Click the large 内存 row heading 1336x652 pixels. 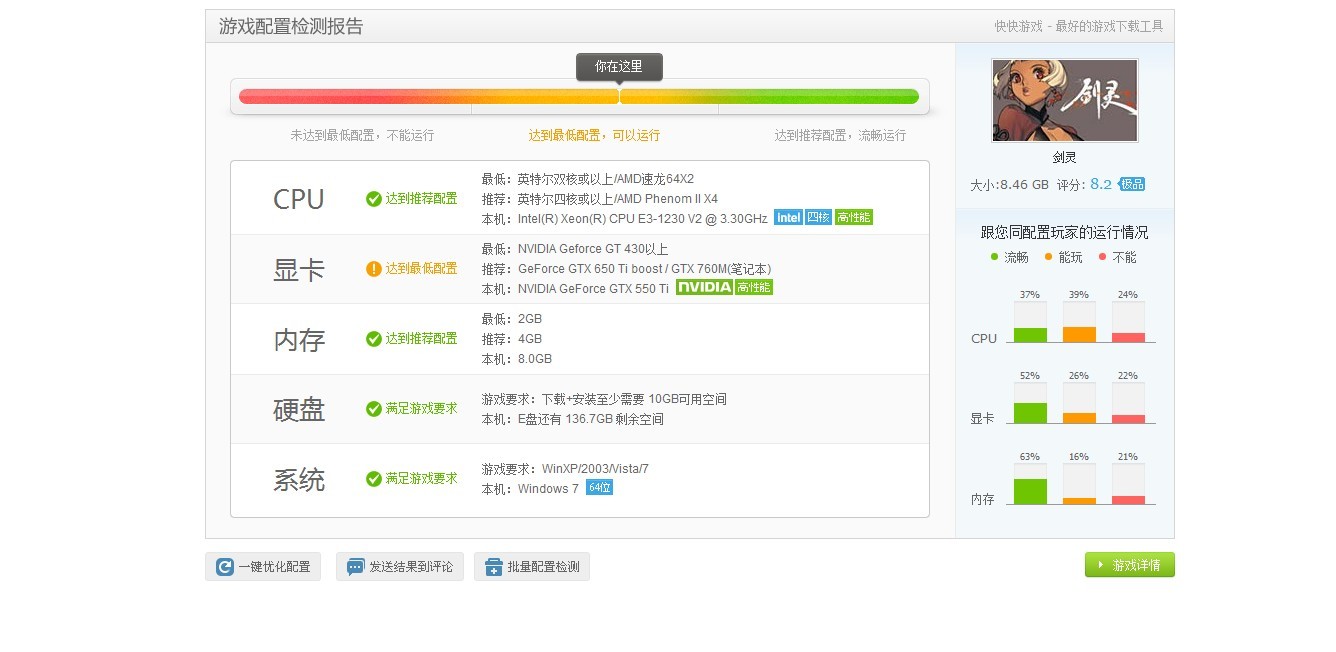click(299, 340)
